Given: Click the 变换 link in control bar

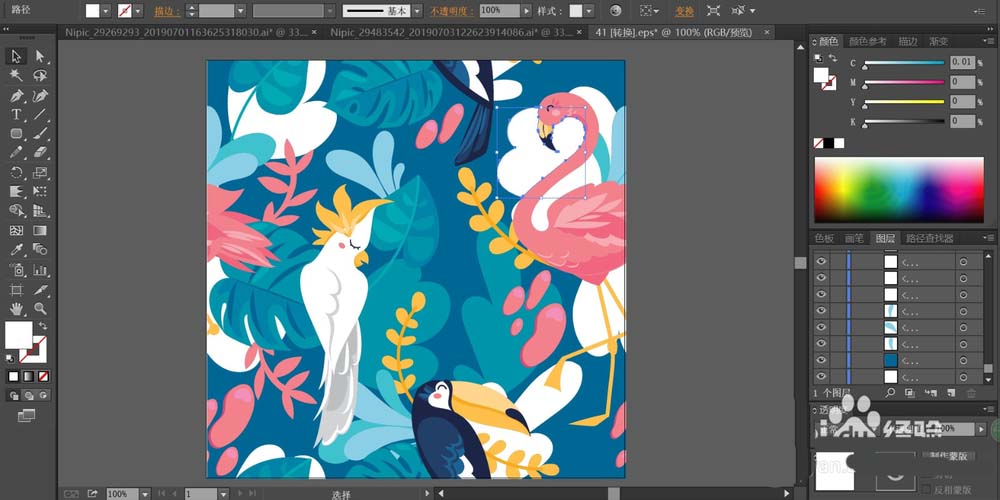Looking at the screenshot, I should pyautogui.click(x=684, y=11).
